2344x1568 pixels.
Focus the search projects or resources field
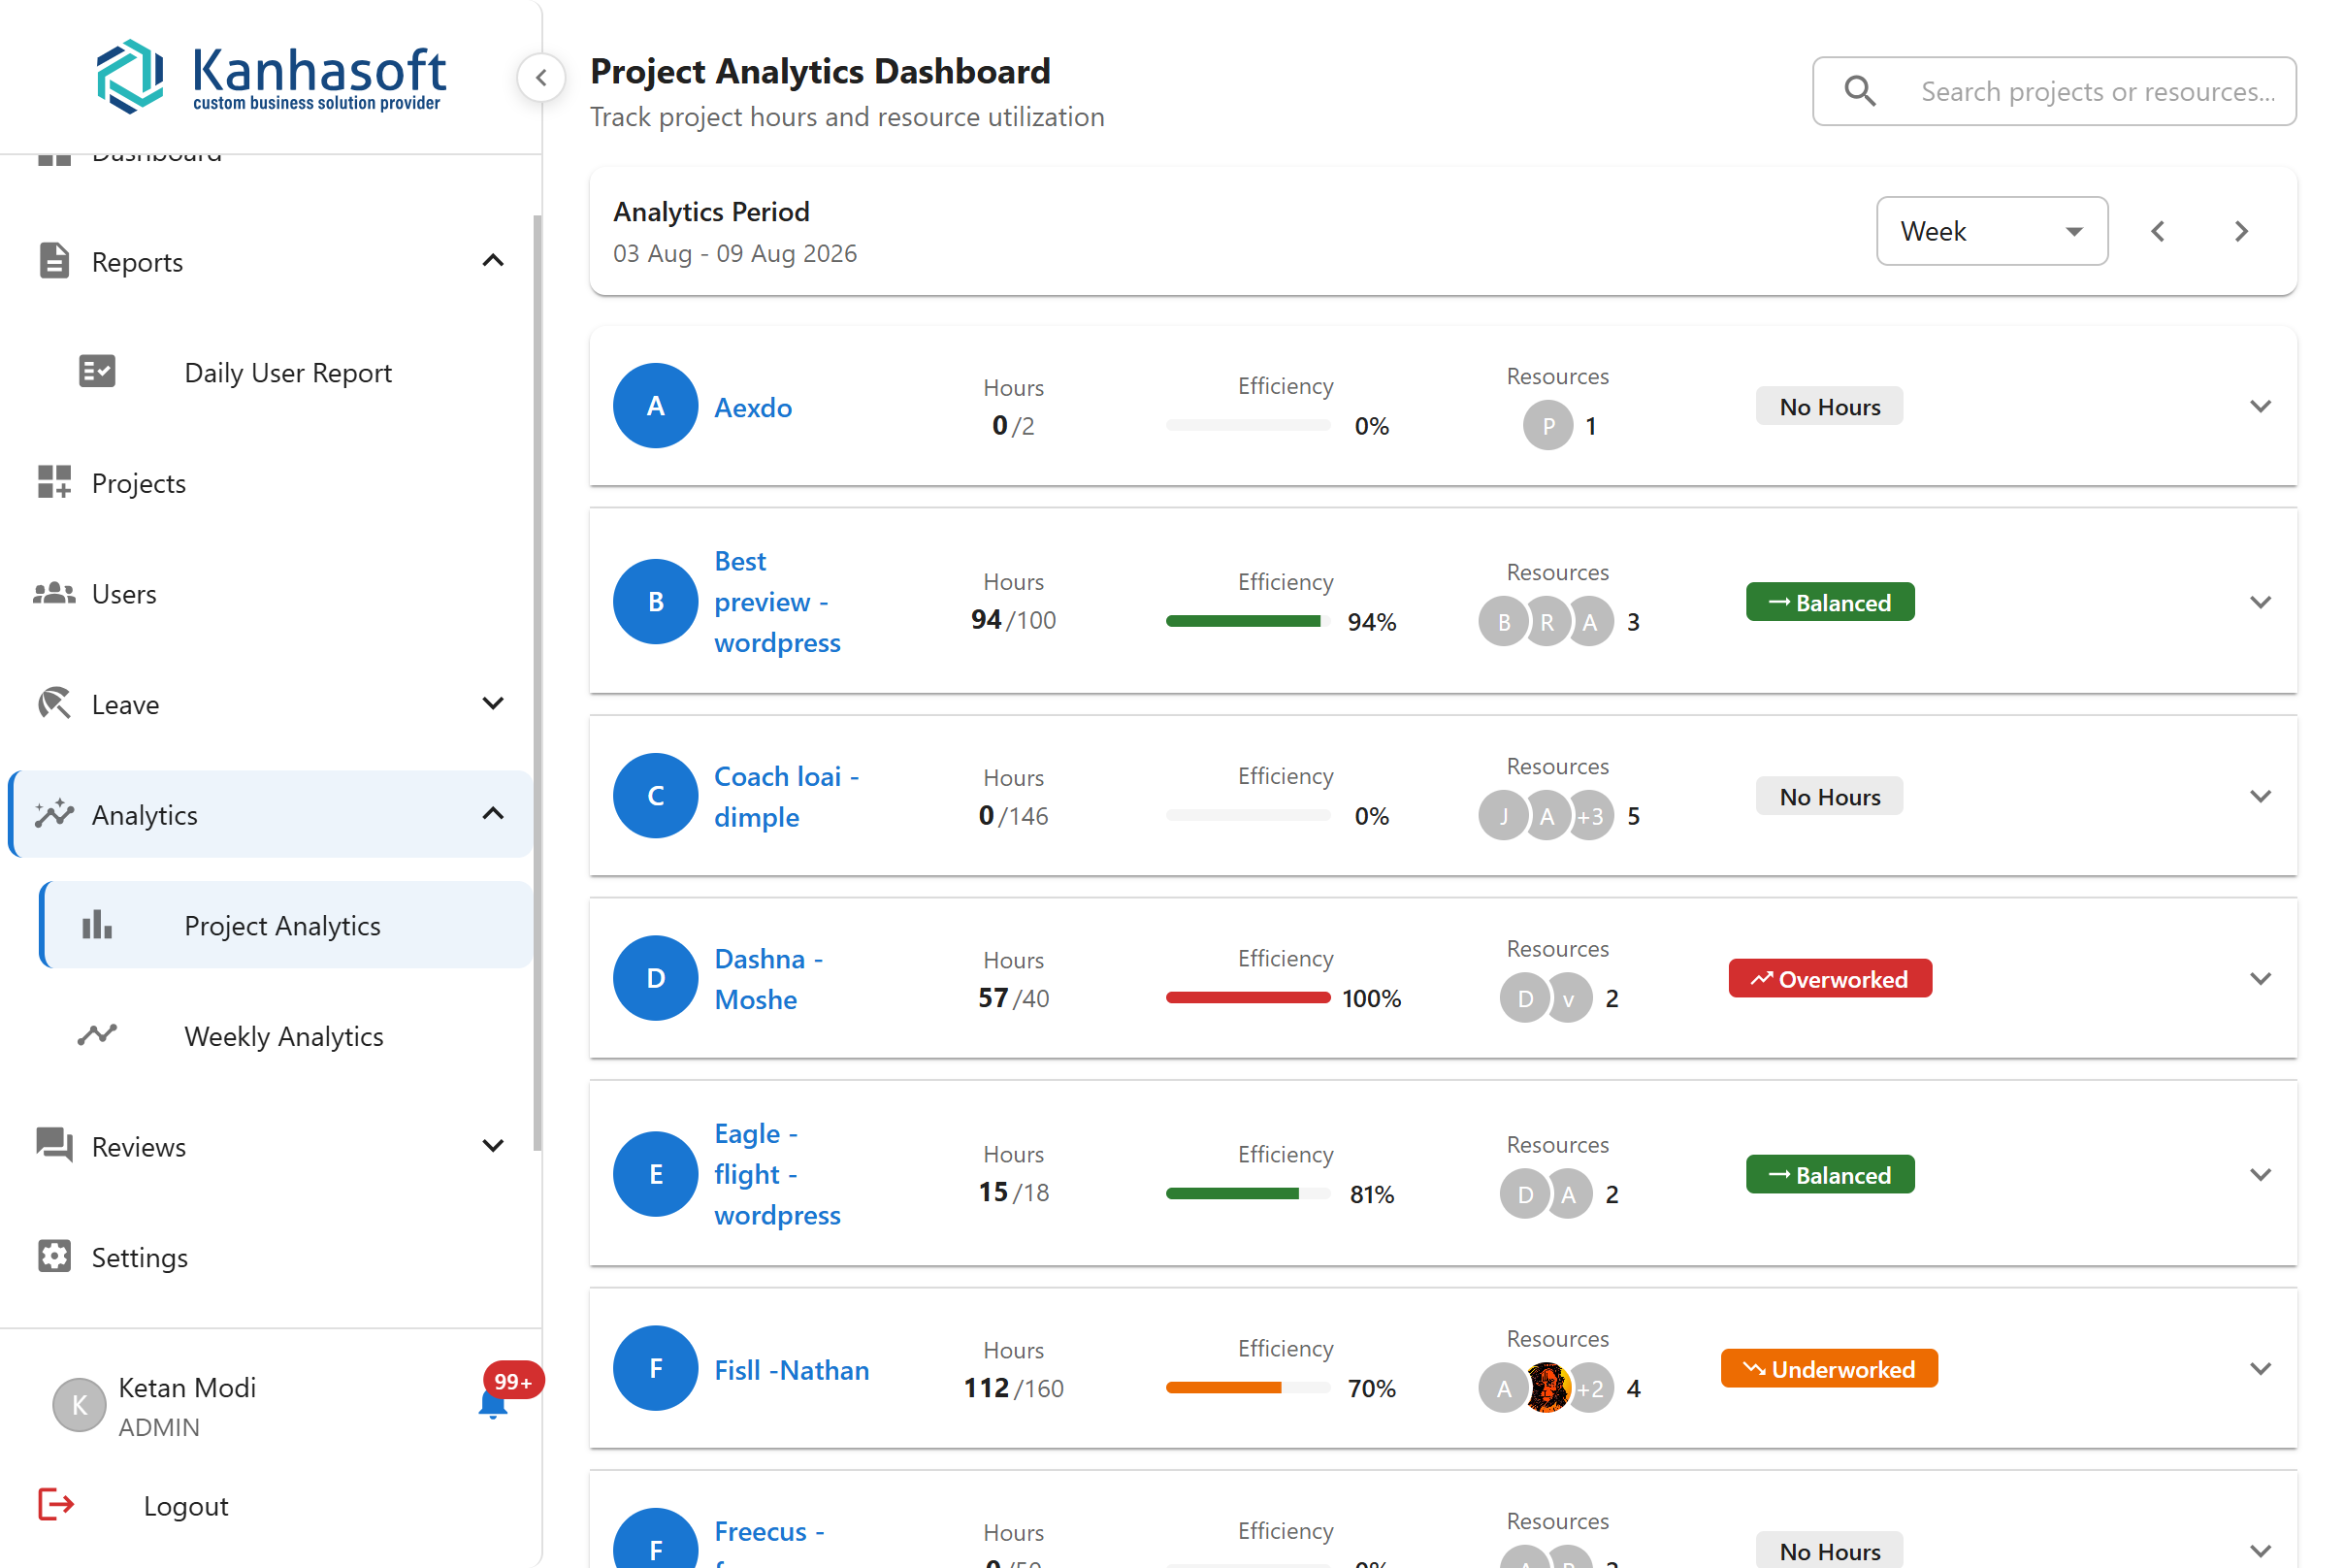[2054, 91]
